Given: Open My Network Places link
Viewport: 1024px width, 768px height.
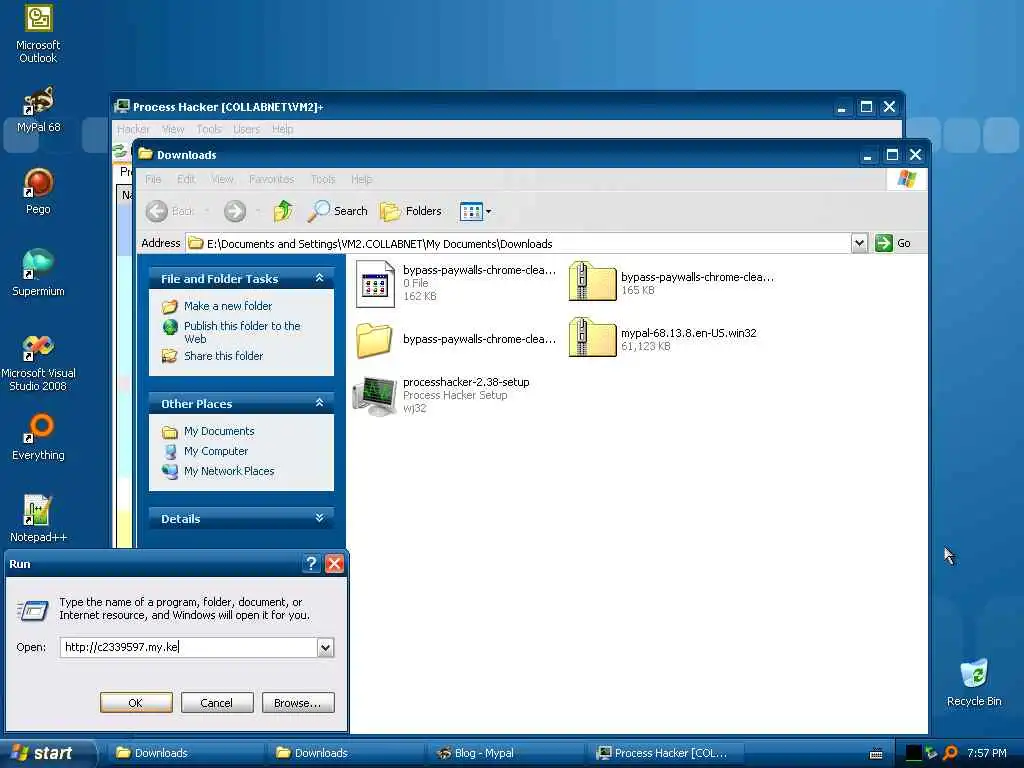Looking at the screenshot, I should [x=229, y=471].
